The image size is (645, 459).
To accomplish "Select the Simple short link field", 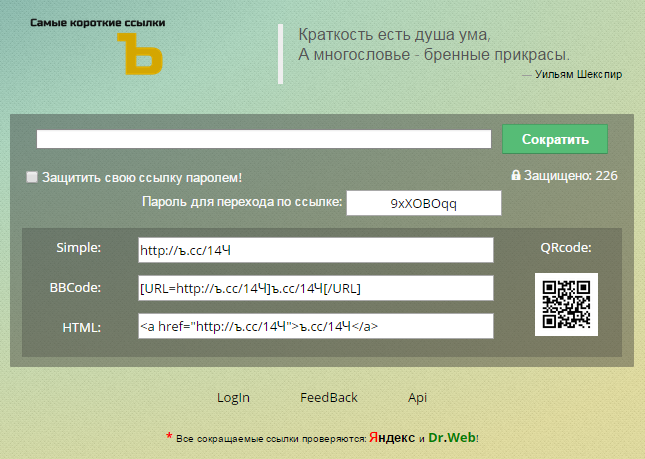I will coord(316,250).
